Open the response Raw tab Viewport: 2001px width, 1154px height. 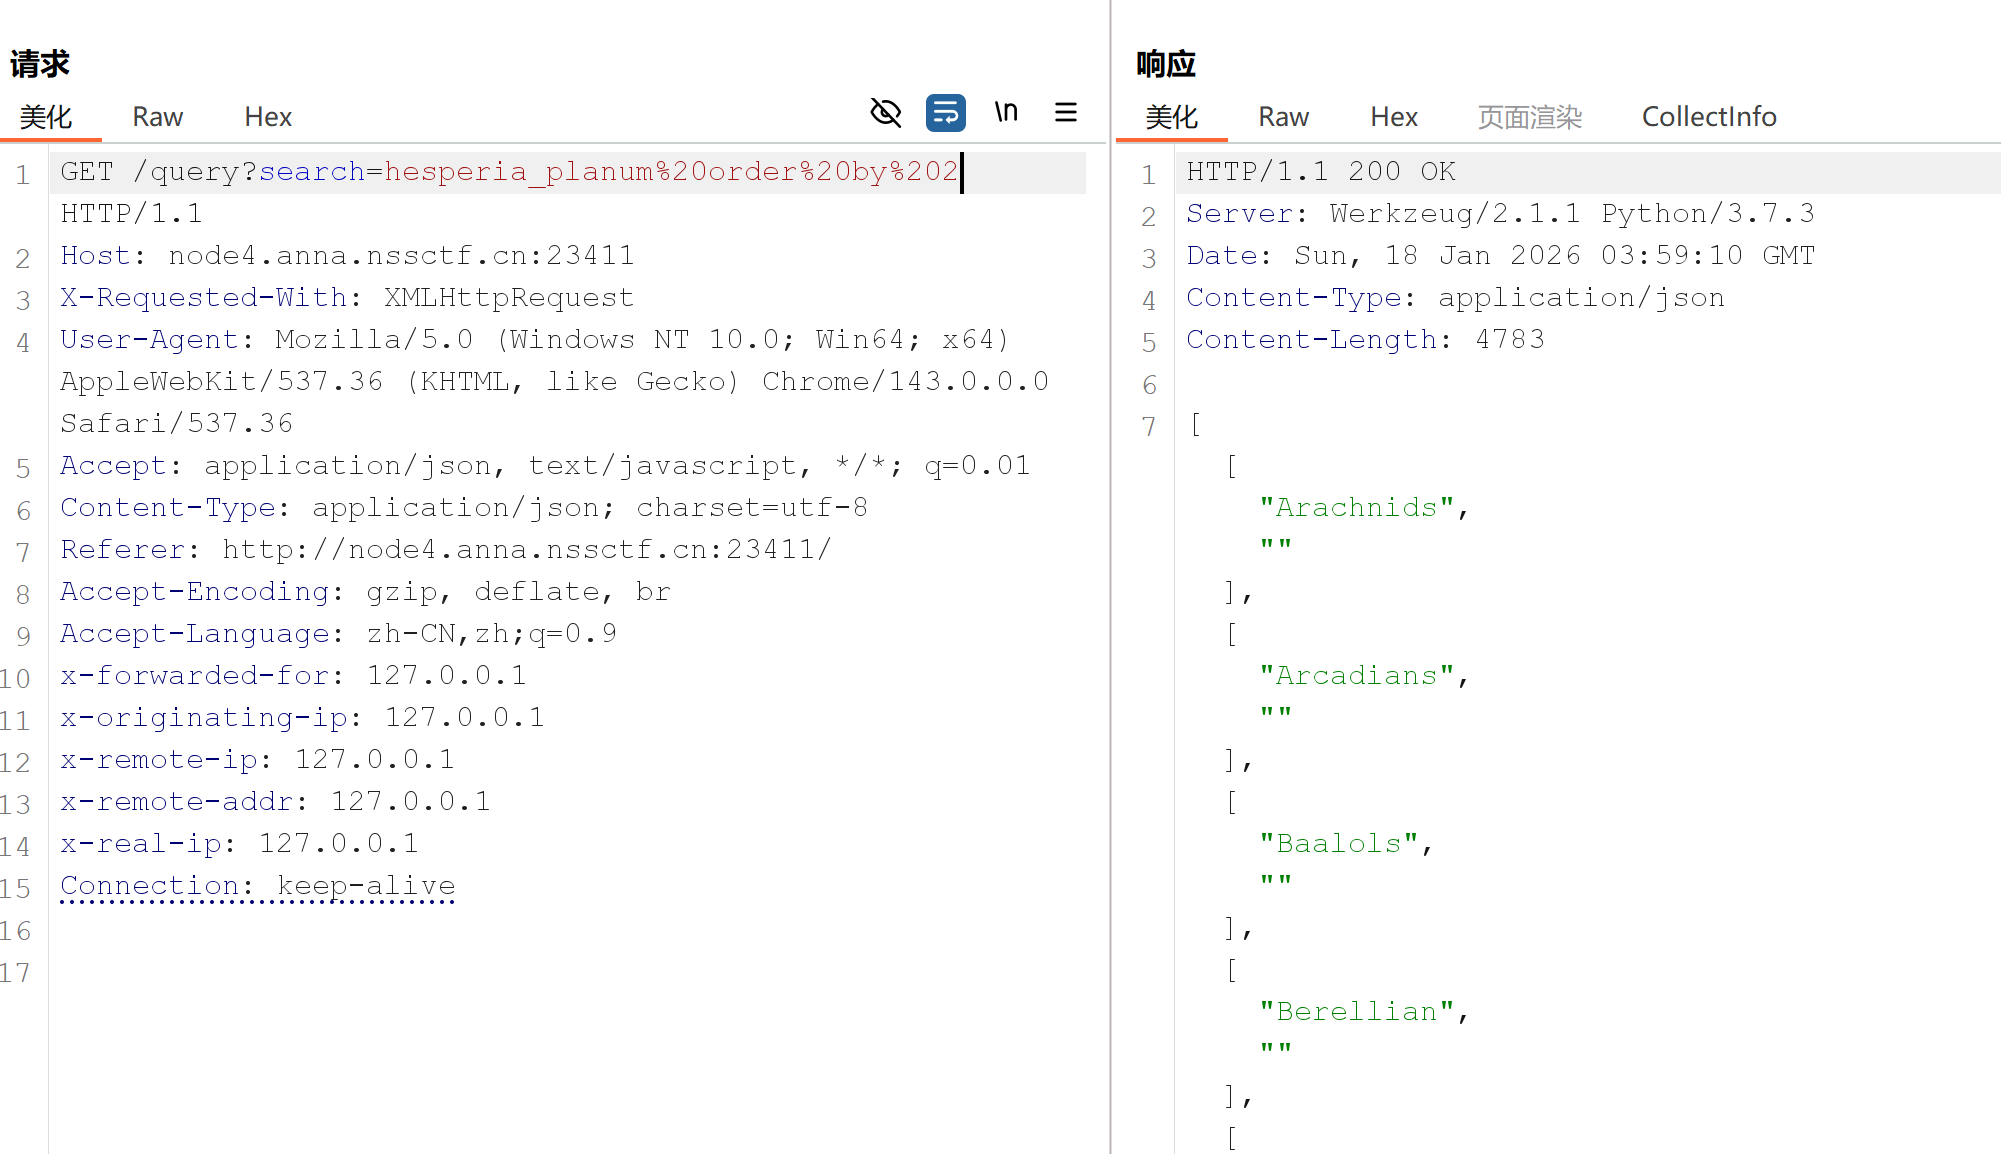point(1283,117)
